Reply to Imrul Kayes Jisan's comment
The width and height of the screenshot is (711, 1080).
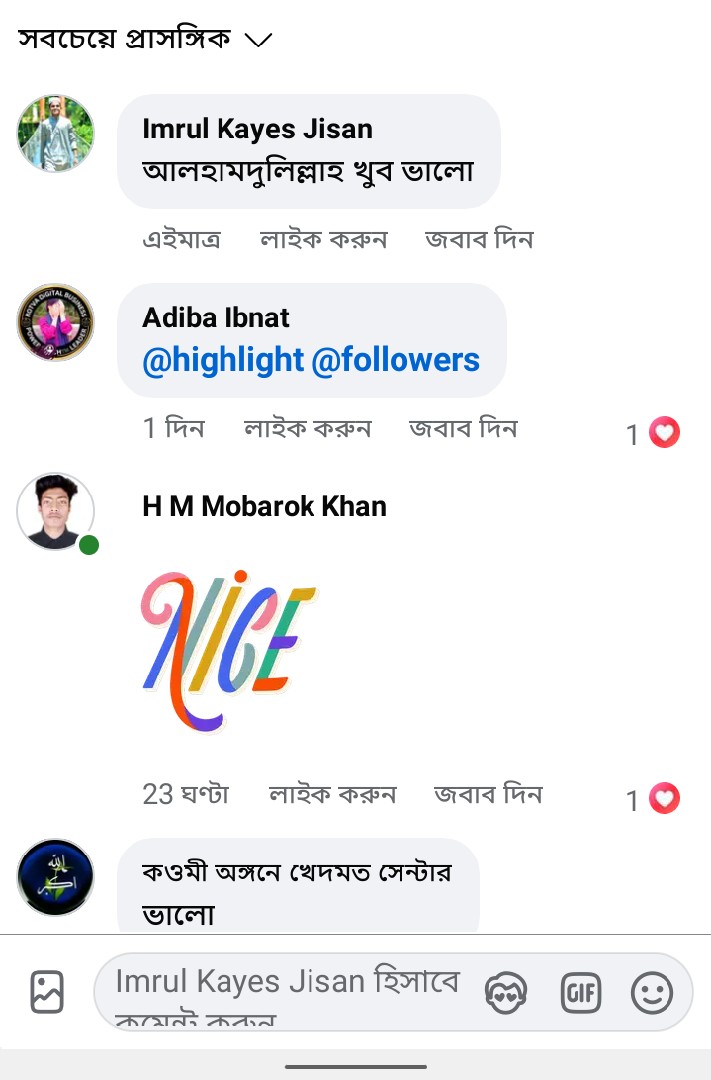click(479, 240)
